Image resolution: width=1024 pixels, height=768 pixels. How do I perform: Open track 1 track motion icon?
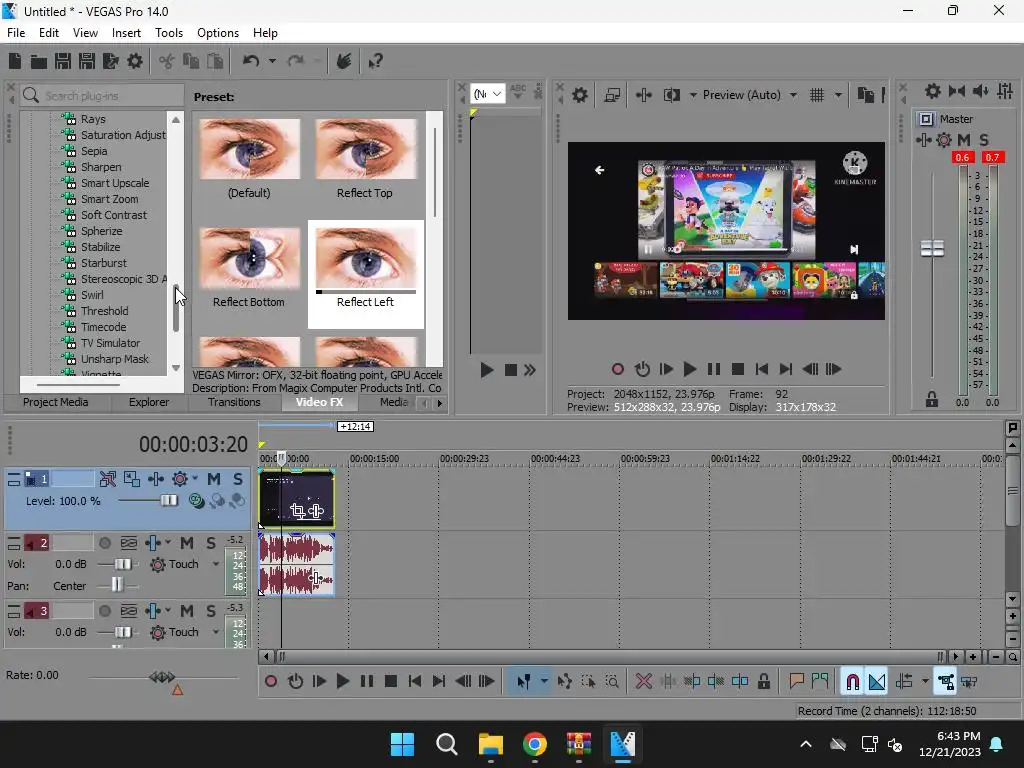(x=132, y=479)
